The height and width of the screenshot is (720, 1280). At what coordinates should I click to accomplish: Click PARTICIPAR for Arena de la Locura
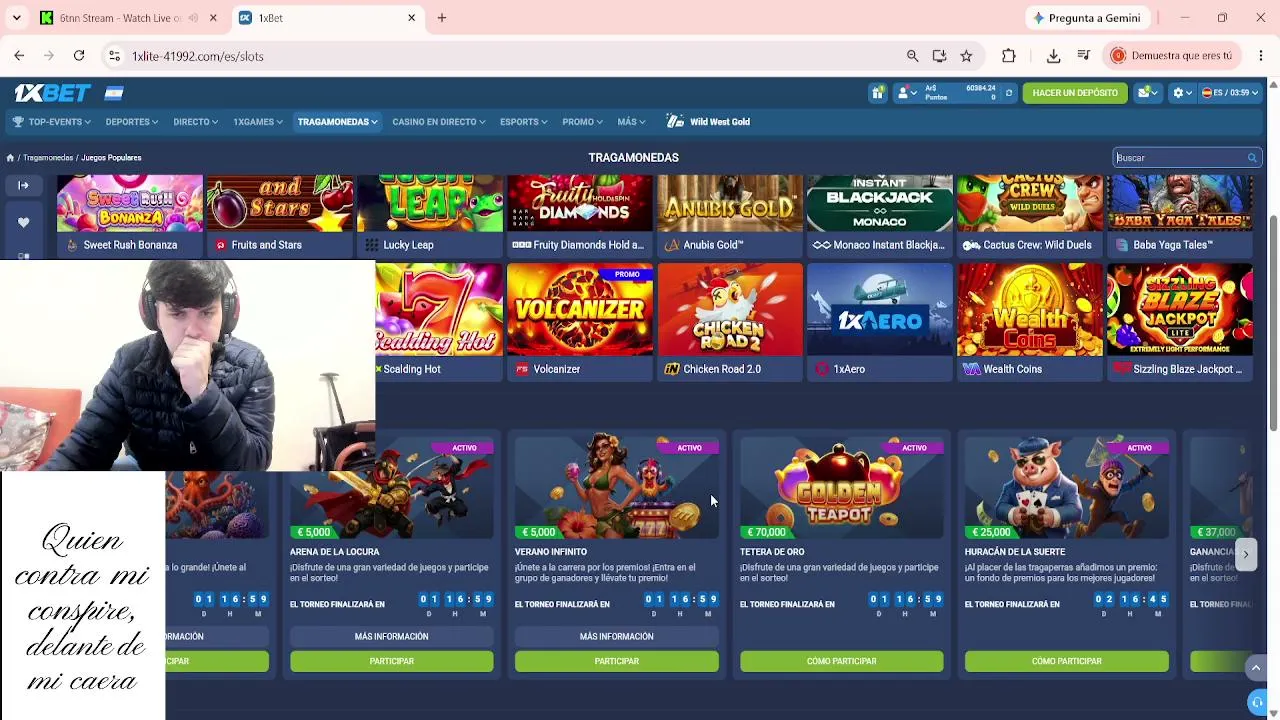(391, 661)
